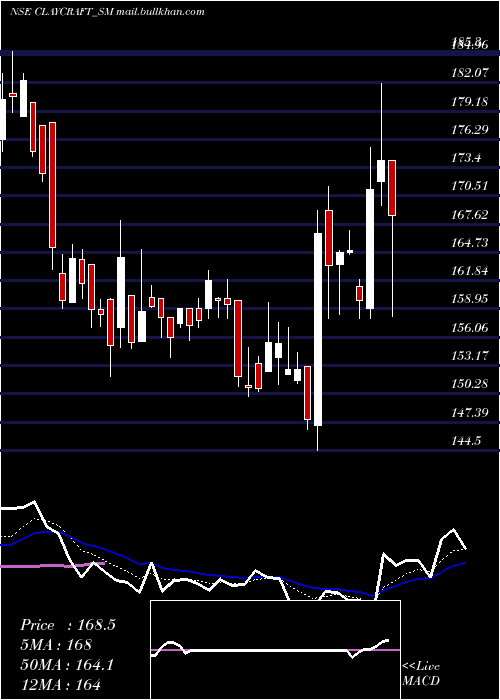Click the 161.84 price axis label
Image resolution: width=500 pixels, height=700 pixels.
click(470, 271)
